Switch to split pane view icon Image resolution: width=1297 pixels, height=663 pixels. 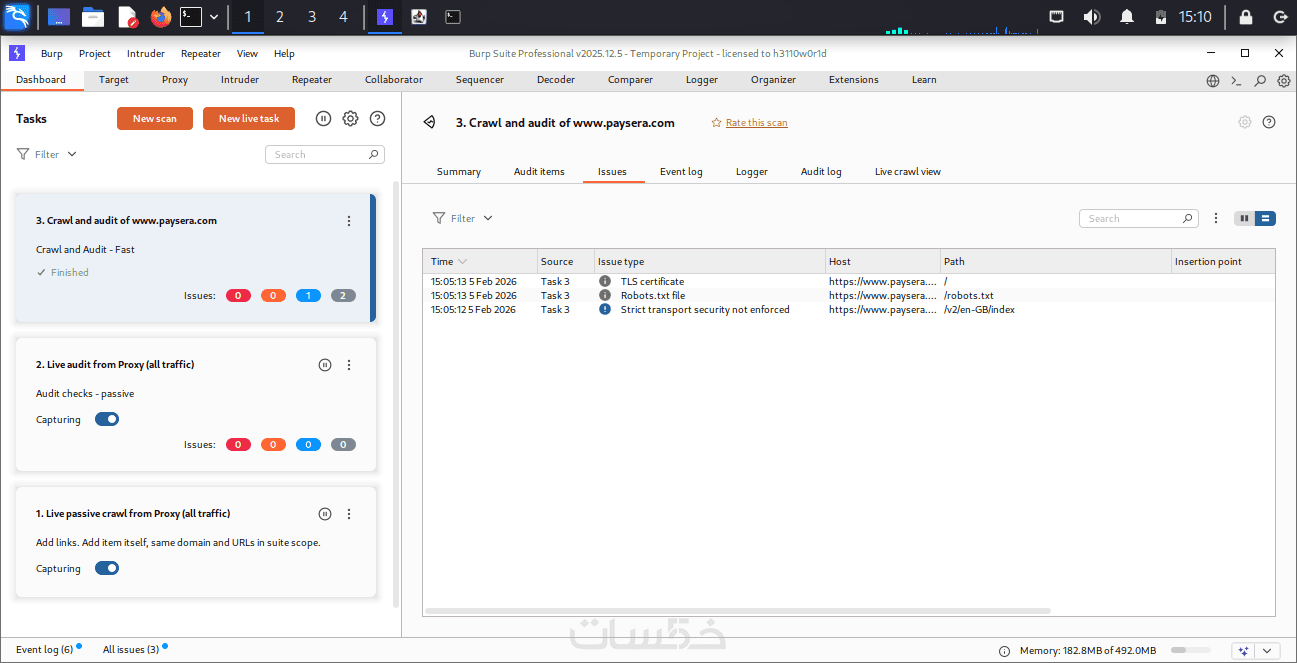1245,218
